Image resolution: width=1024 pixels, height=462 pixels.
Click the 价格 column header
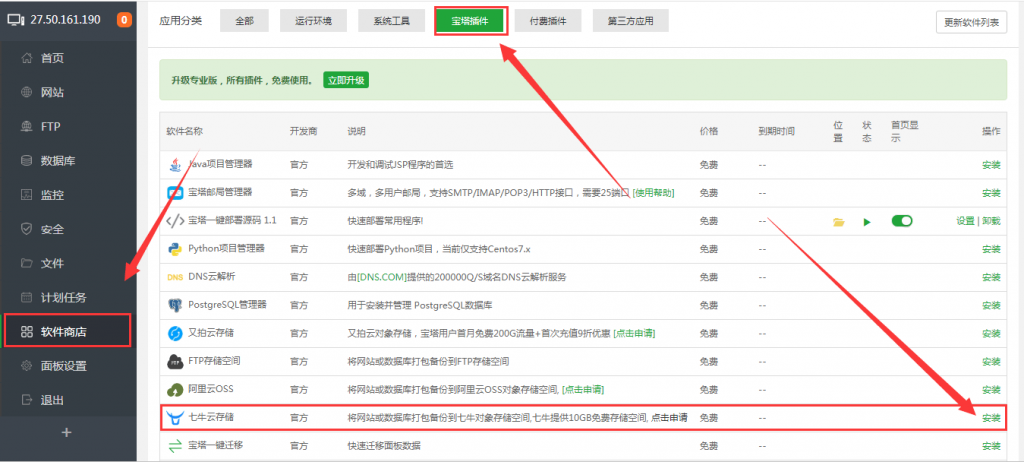click(x=709, y=131)
